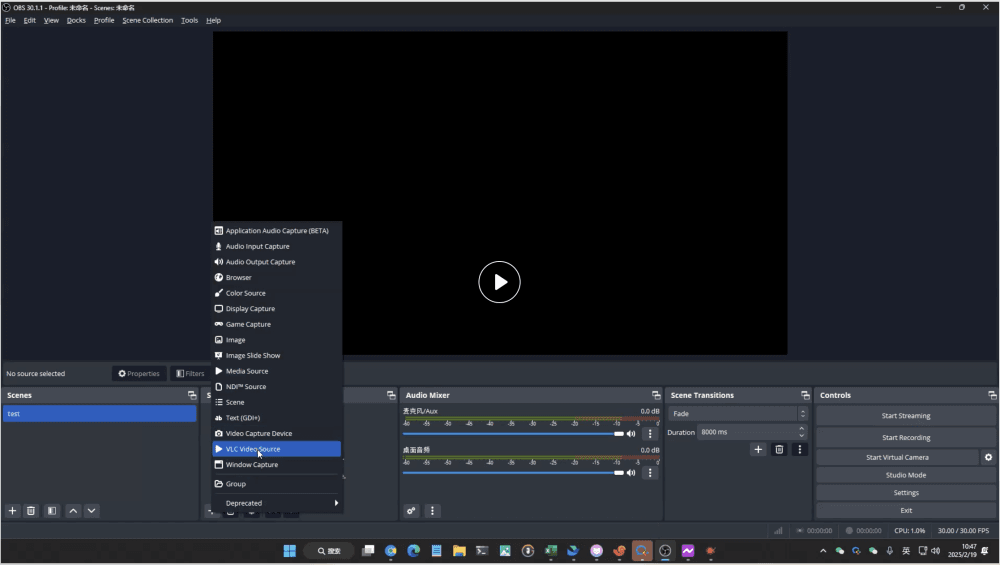Choose VLC Video Source from list
This screenshot has height=565, width=1000.
point(277,449)
